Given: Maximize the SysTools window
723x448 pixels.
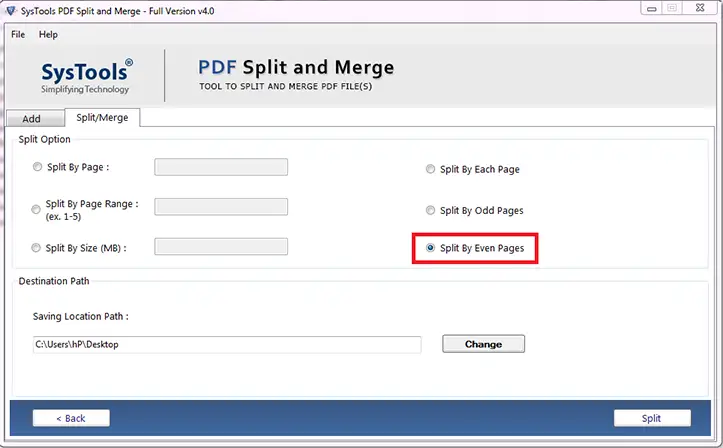Looking at the screenshot, I should [672, 8].
